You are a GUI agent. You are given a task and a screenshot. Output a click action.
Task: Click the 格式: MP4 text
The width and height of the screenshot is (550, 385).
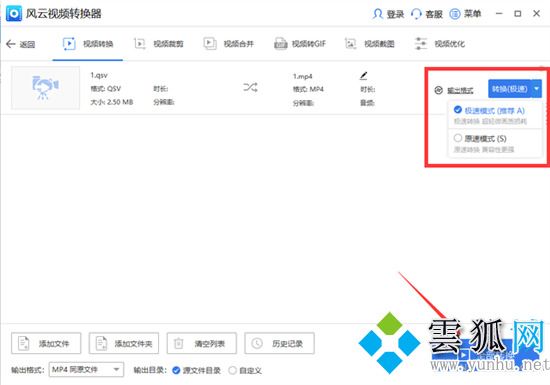(x=308, y=89)
